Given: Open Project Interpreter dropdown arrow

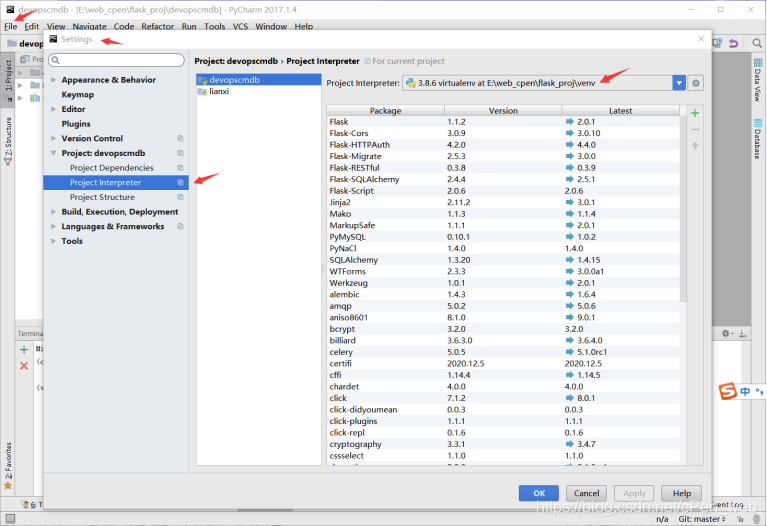Looking at the screenshot, I should coord(679,83).
